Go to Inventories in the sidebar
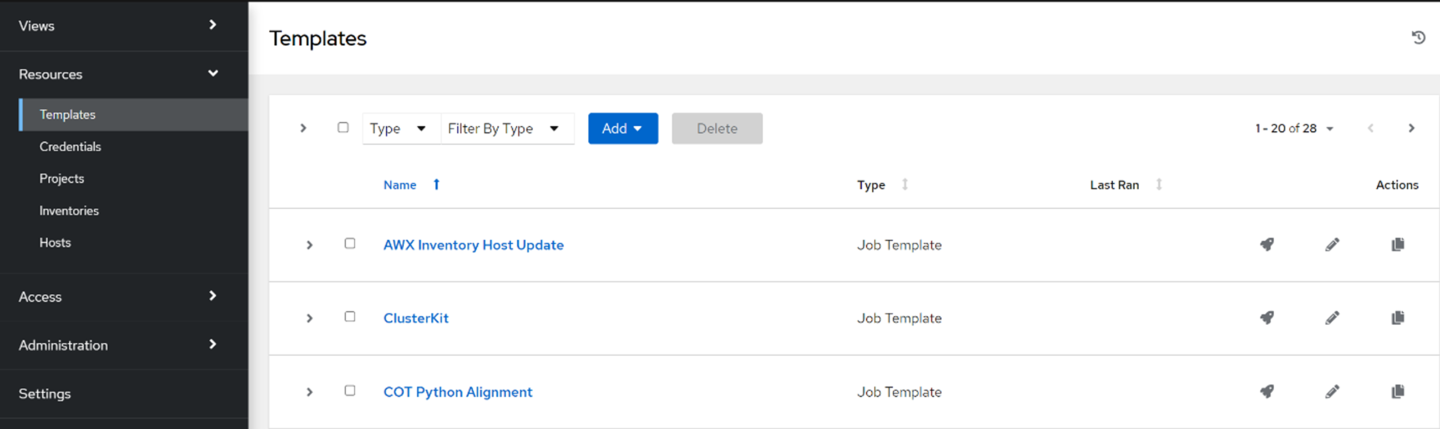Screen dimensions: 1440x429 69,211
